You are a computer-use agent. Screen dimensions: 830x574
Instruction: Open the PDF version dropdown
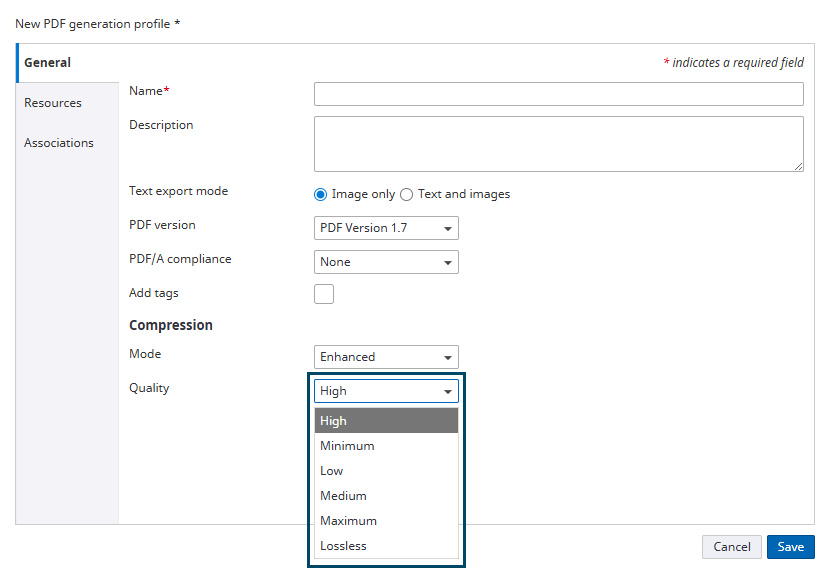click(x=386, y=228)
